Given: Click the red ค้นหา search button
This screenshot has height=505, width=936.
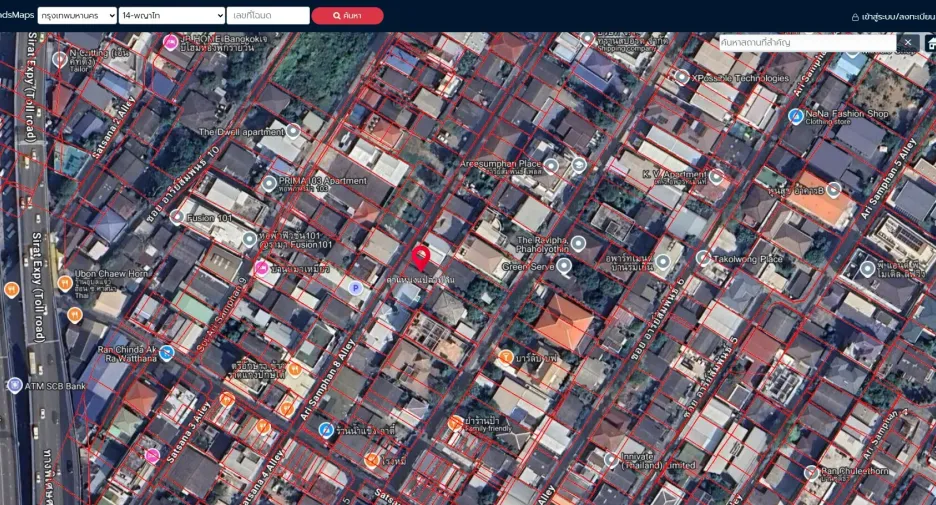Looking at the screenshot, I should tap(347, 16).
